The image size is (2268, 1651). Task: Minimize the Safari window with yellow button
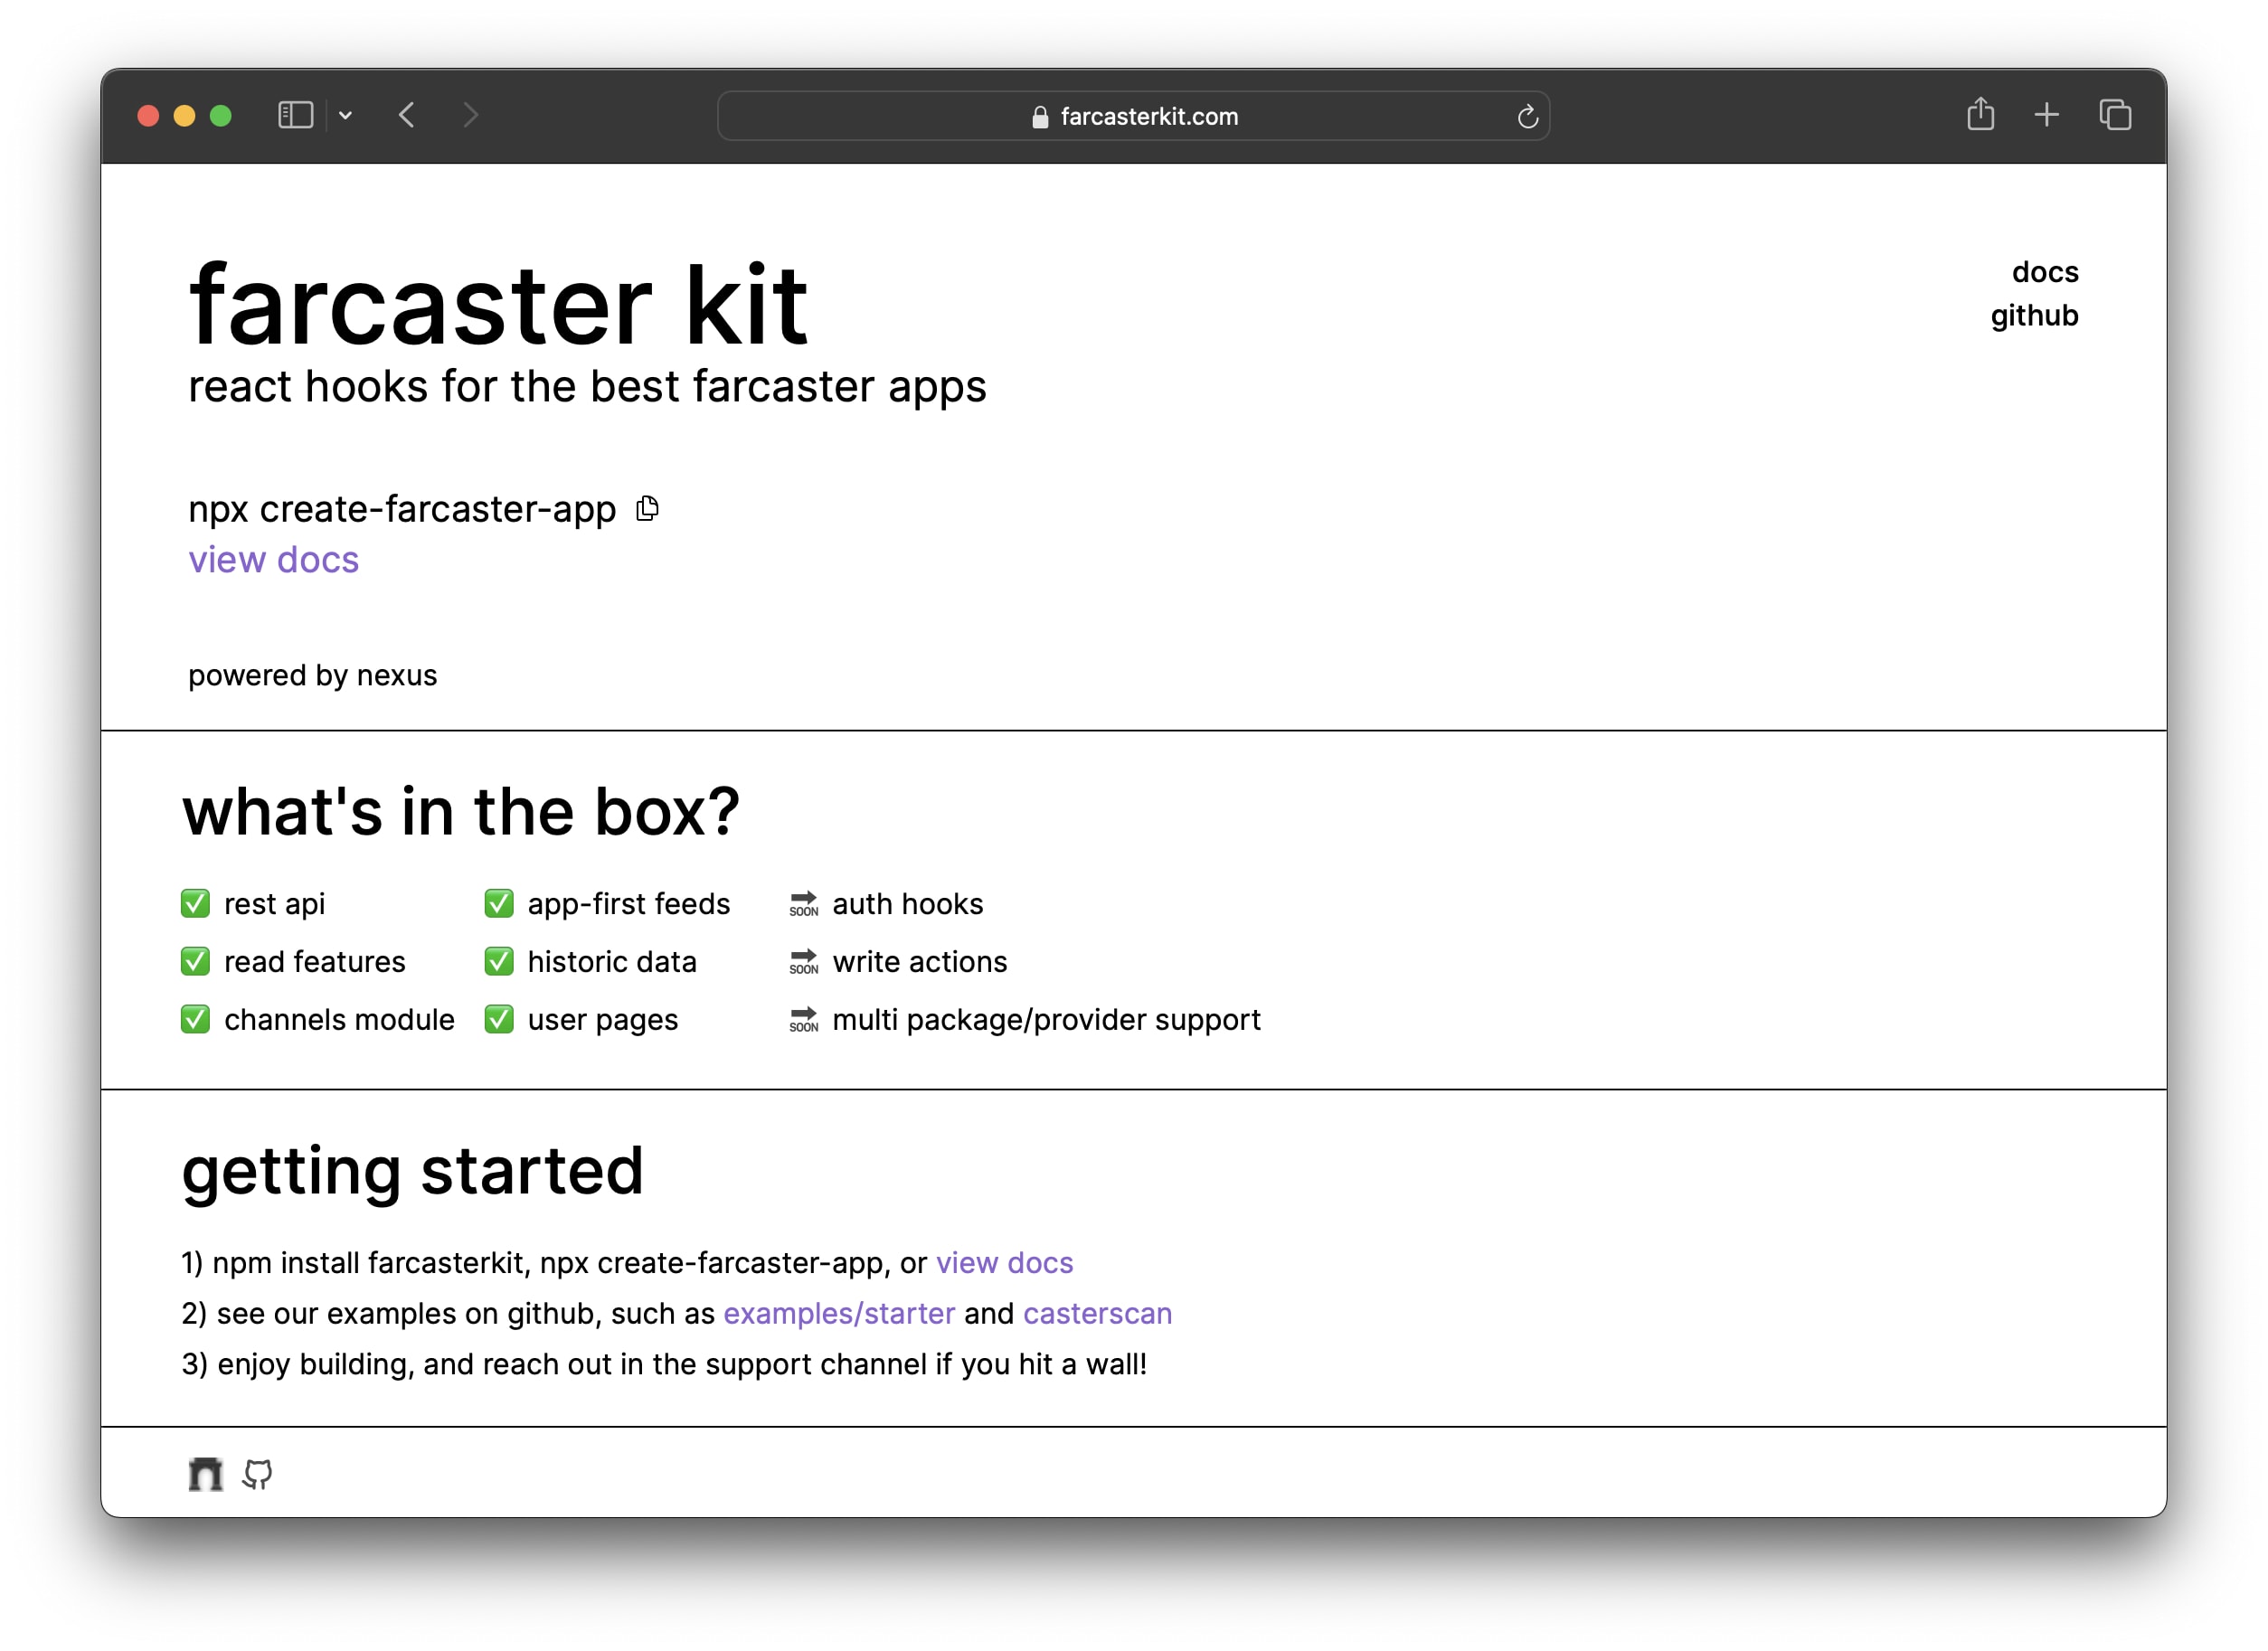point(184,116)
